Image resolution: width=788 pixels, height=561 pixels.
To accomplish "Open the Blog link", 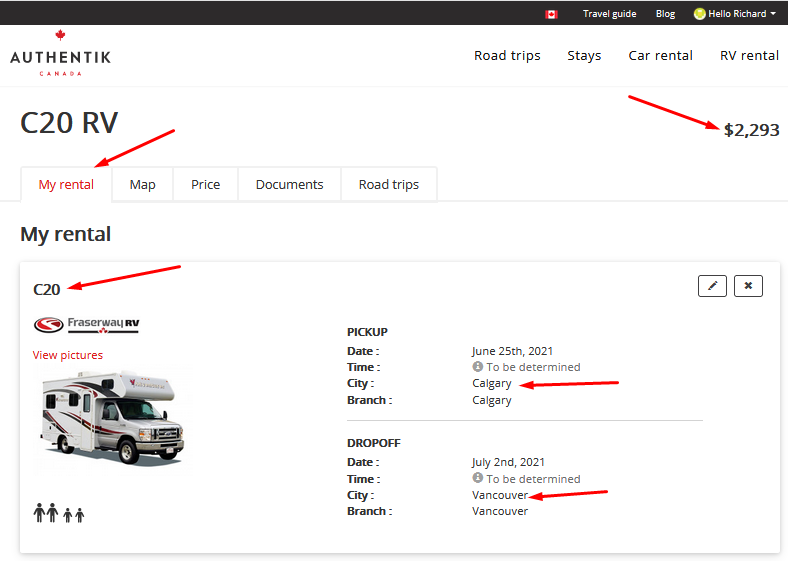I will [665, 14].
